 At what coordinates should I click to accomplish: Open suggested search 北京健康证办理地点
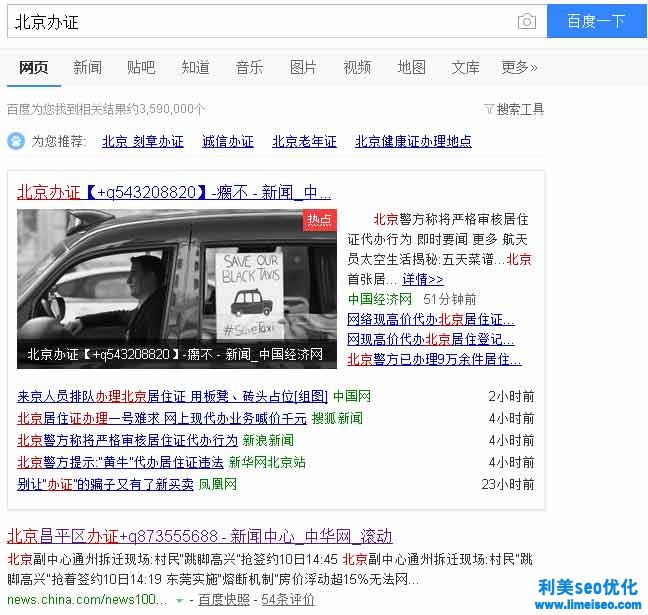pos(413,142)
